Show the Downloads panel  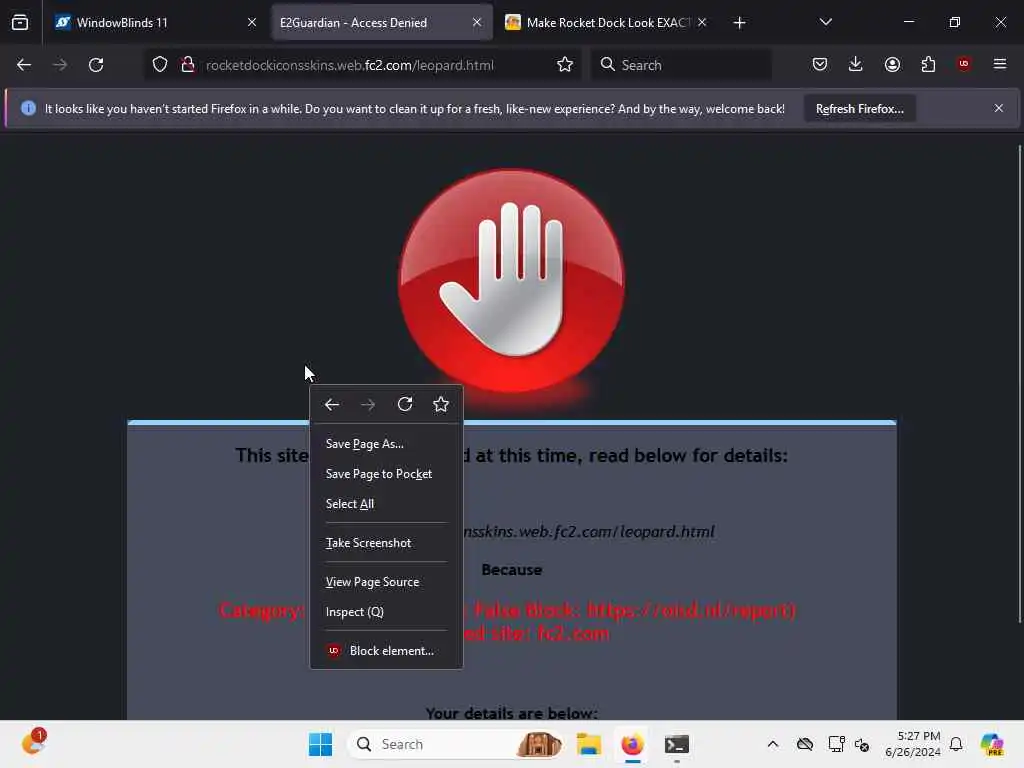coord(856,64)
